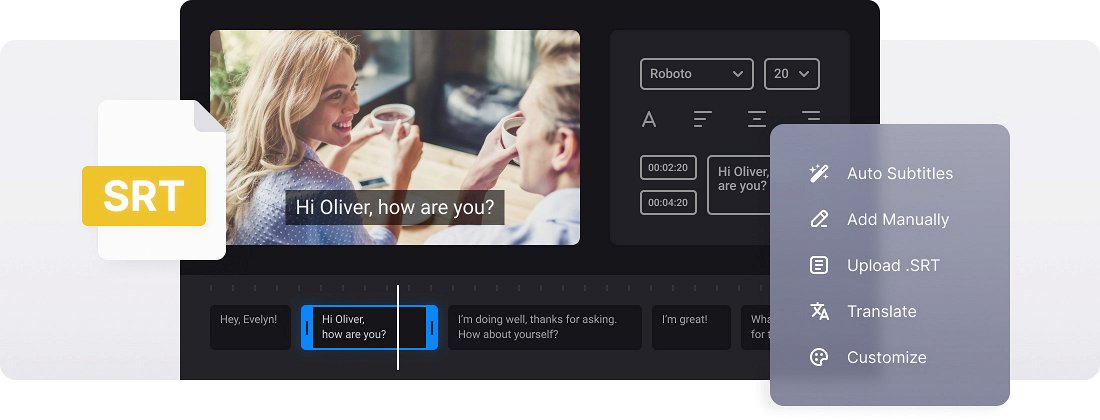Click the subtitle text box in the side panel

tap(739, 185)
